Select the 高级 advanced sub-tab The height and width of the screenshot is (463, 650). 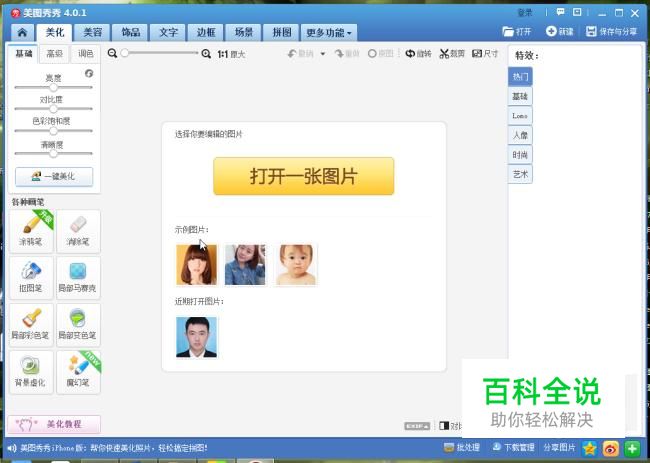[x=54, y=54]
